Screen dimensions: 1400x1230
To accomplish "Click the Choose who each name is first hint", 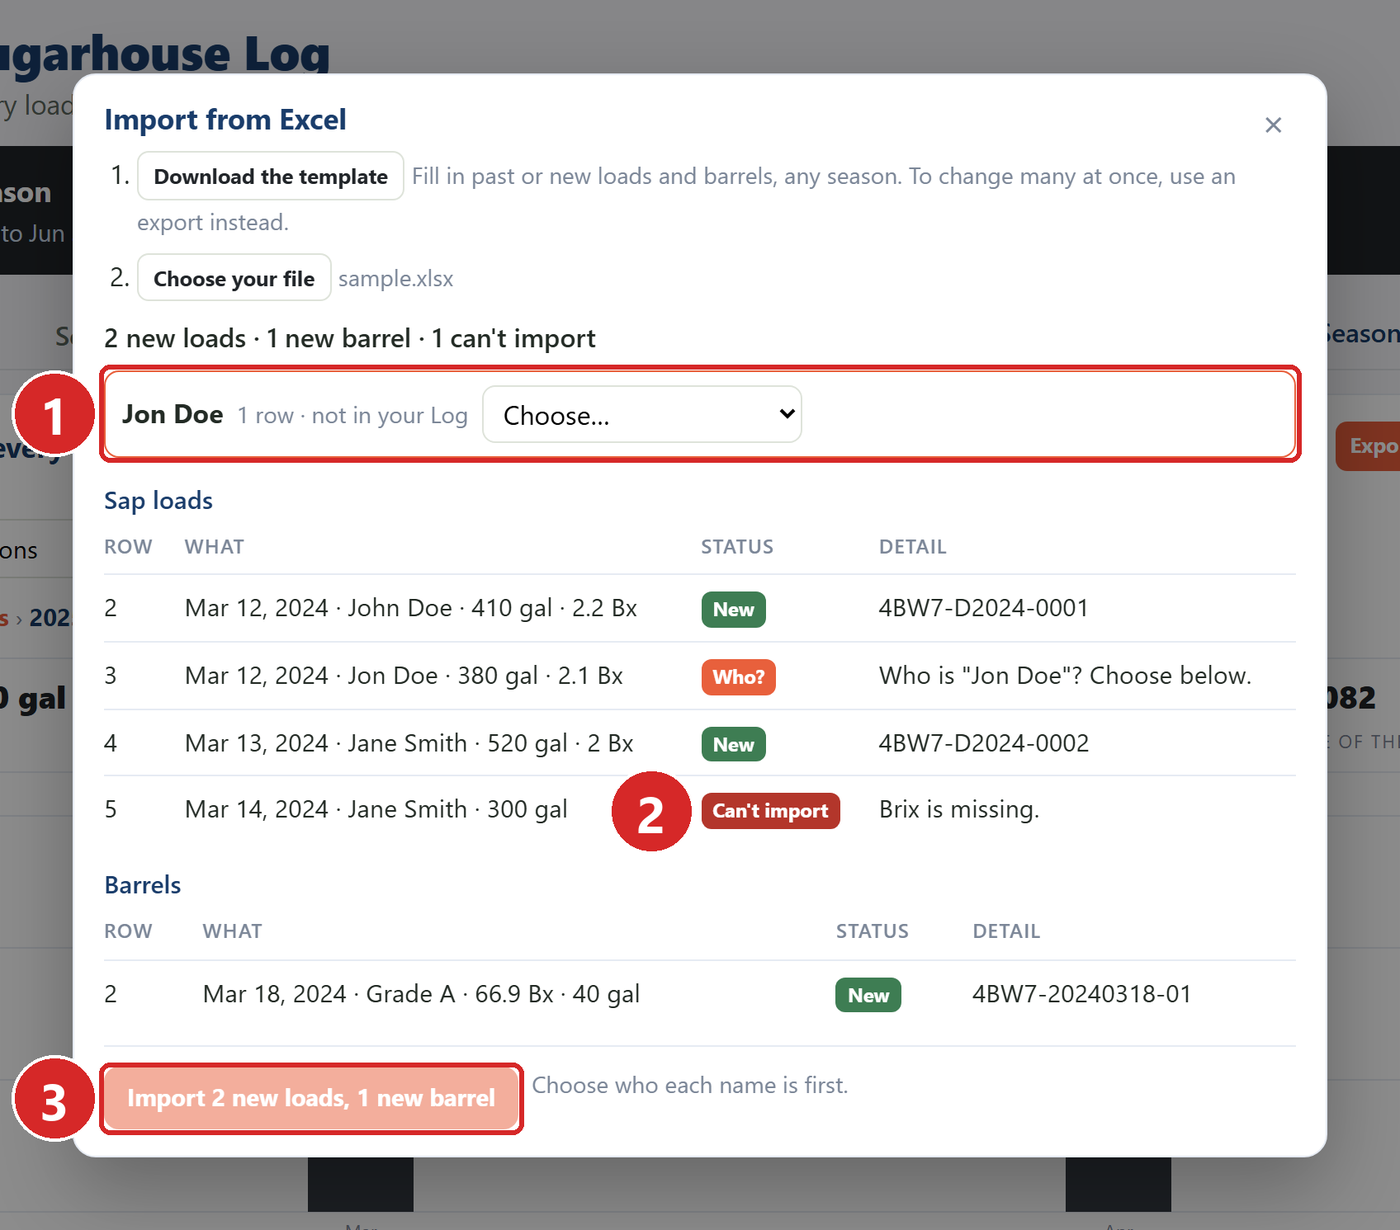I will click(x=690, y=1085).
